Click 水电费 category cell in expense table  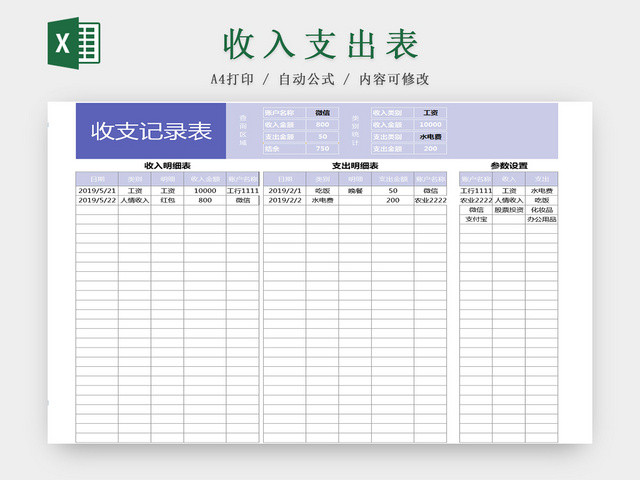click(322, 200)
